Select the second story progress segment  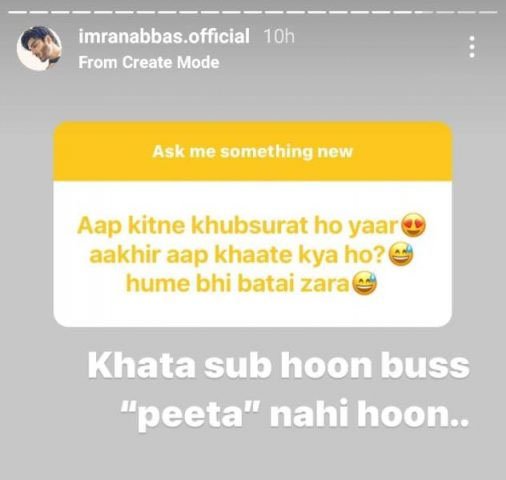click(39, 12)
